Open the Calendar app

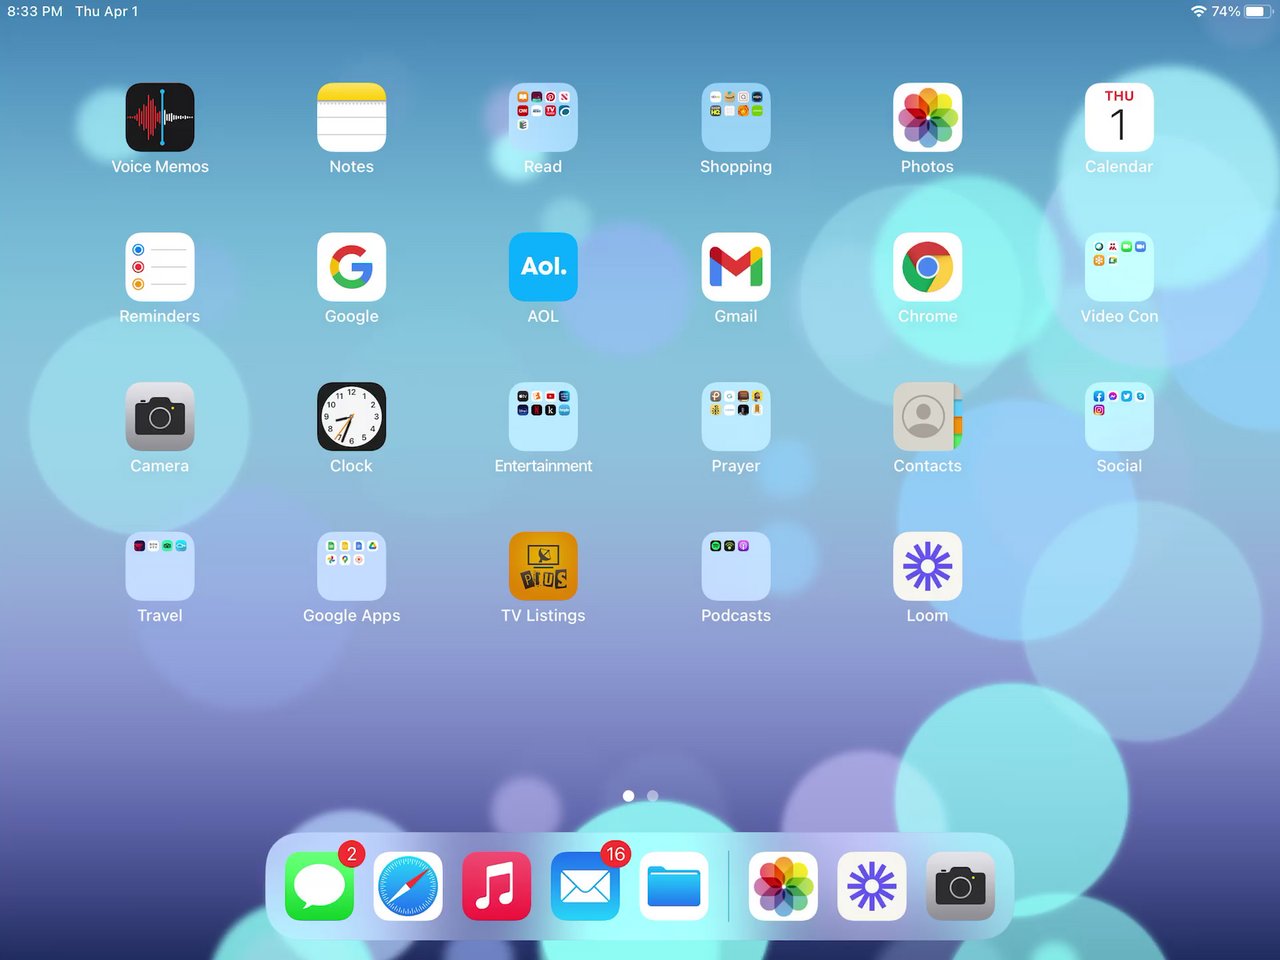click(x=1119, y=117)
